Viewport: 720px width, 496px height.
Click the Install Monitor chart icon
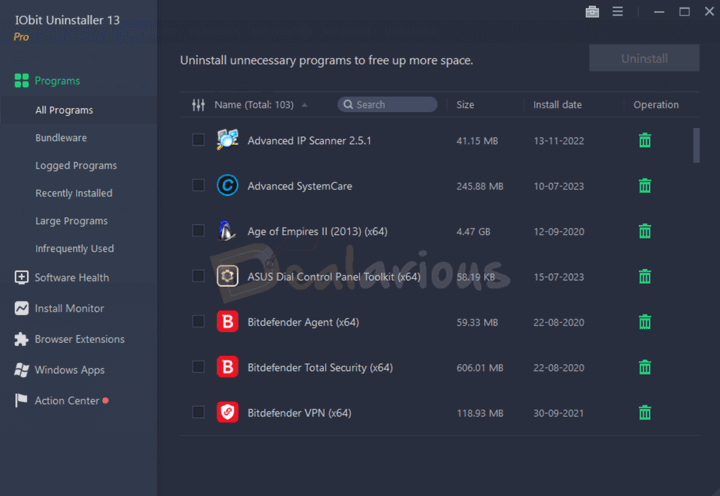click(21, 308)
